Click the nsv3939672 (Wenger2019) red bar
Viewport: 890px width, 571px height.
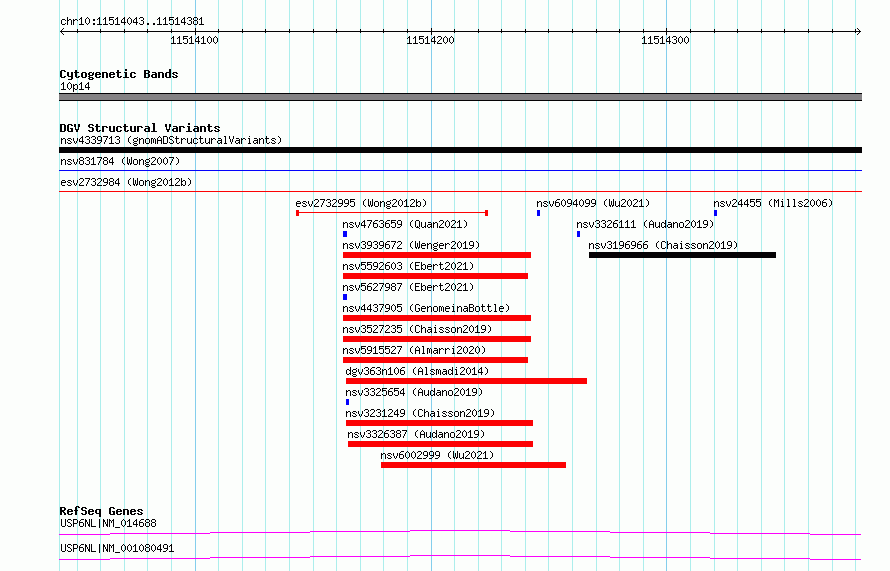coord(437,255)
